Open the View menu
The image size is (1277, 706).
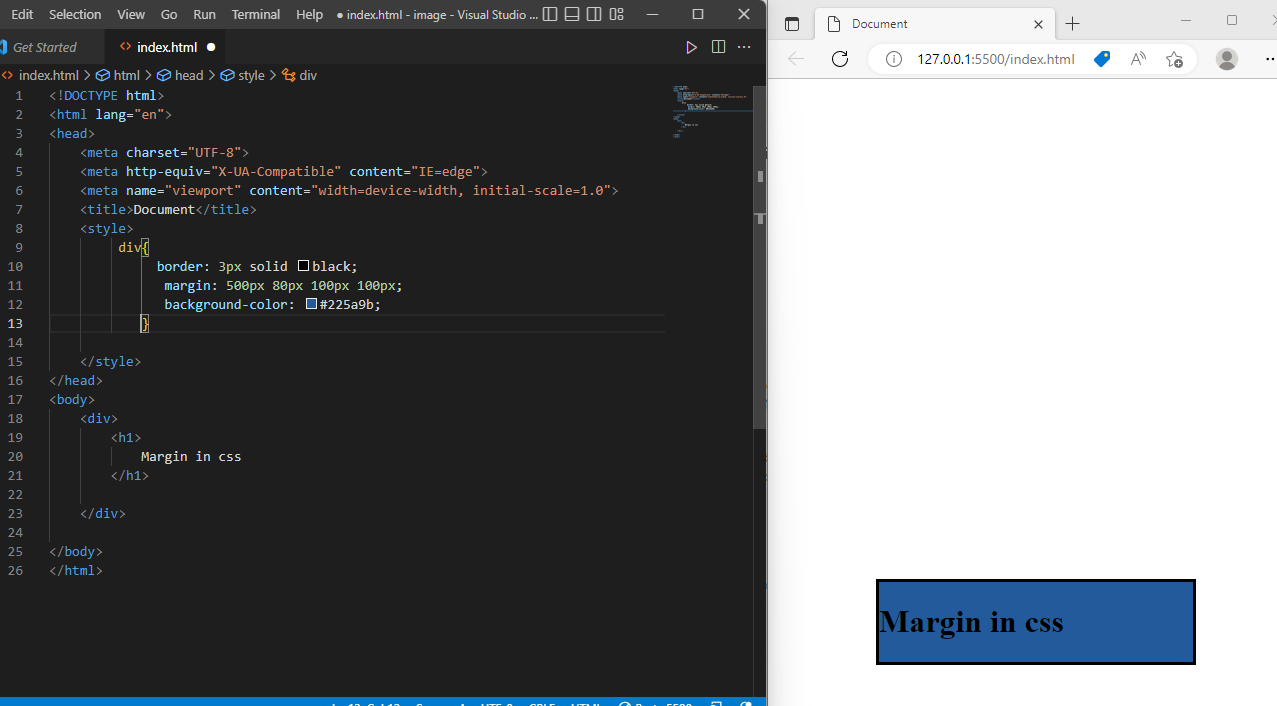pyautogui.click(x=131, y=14)
